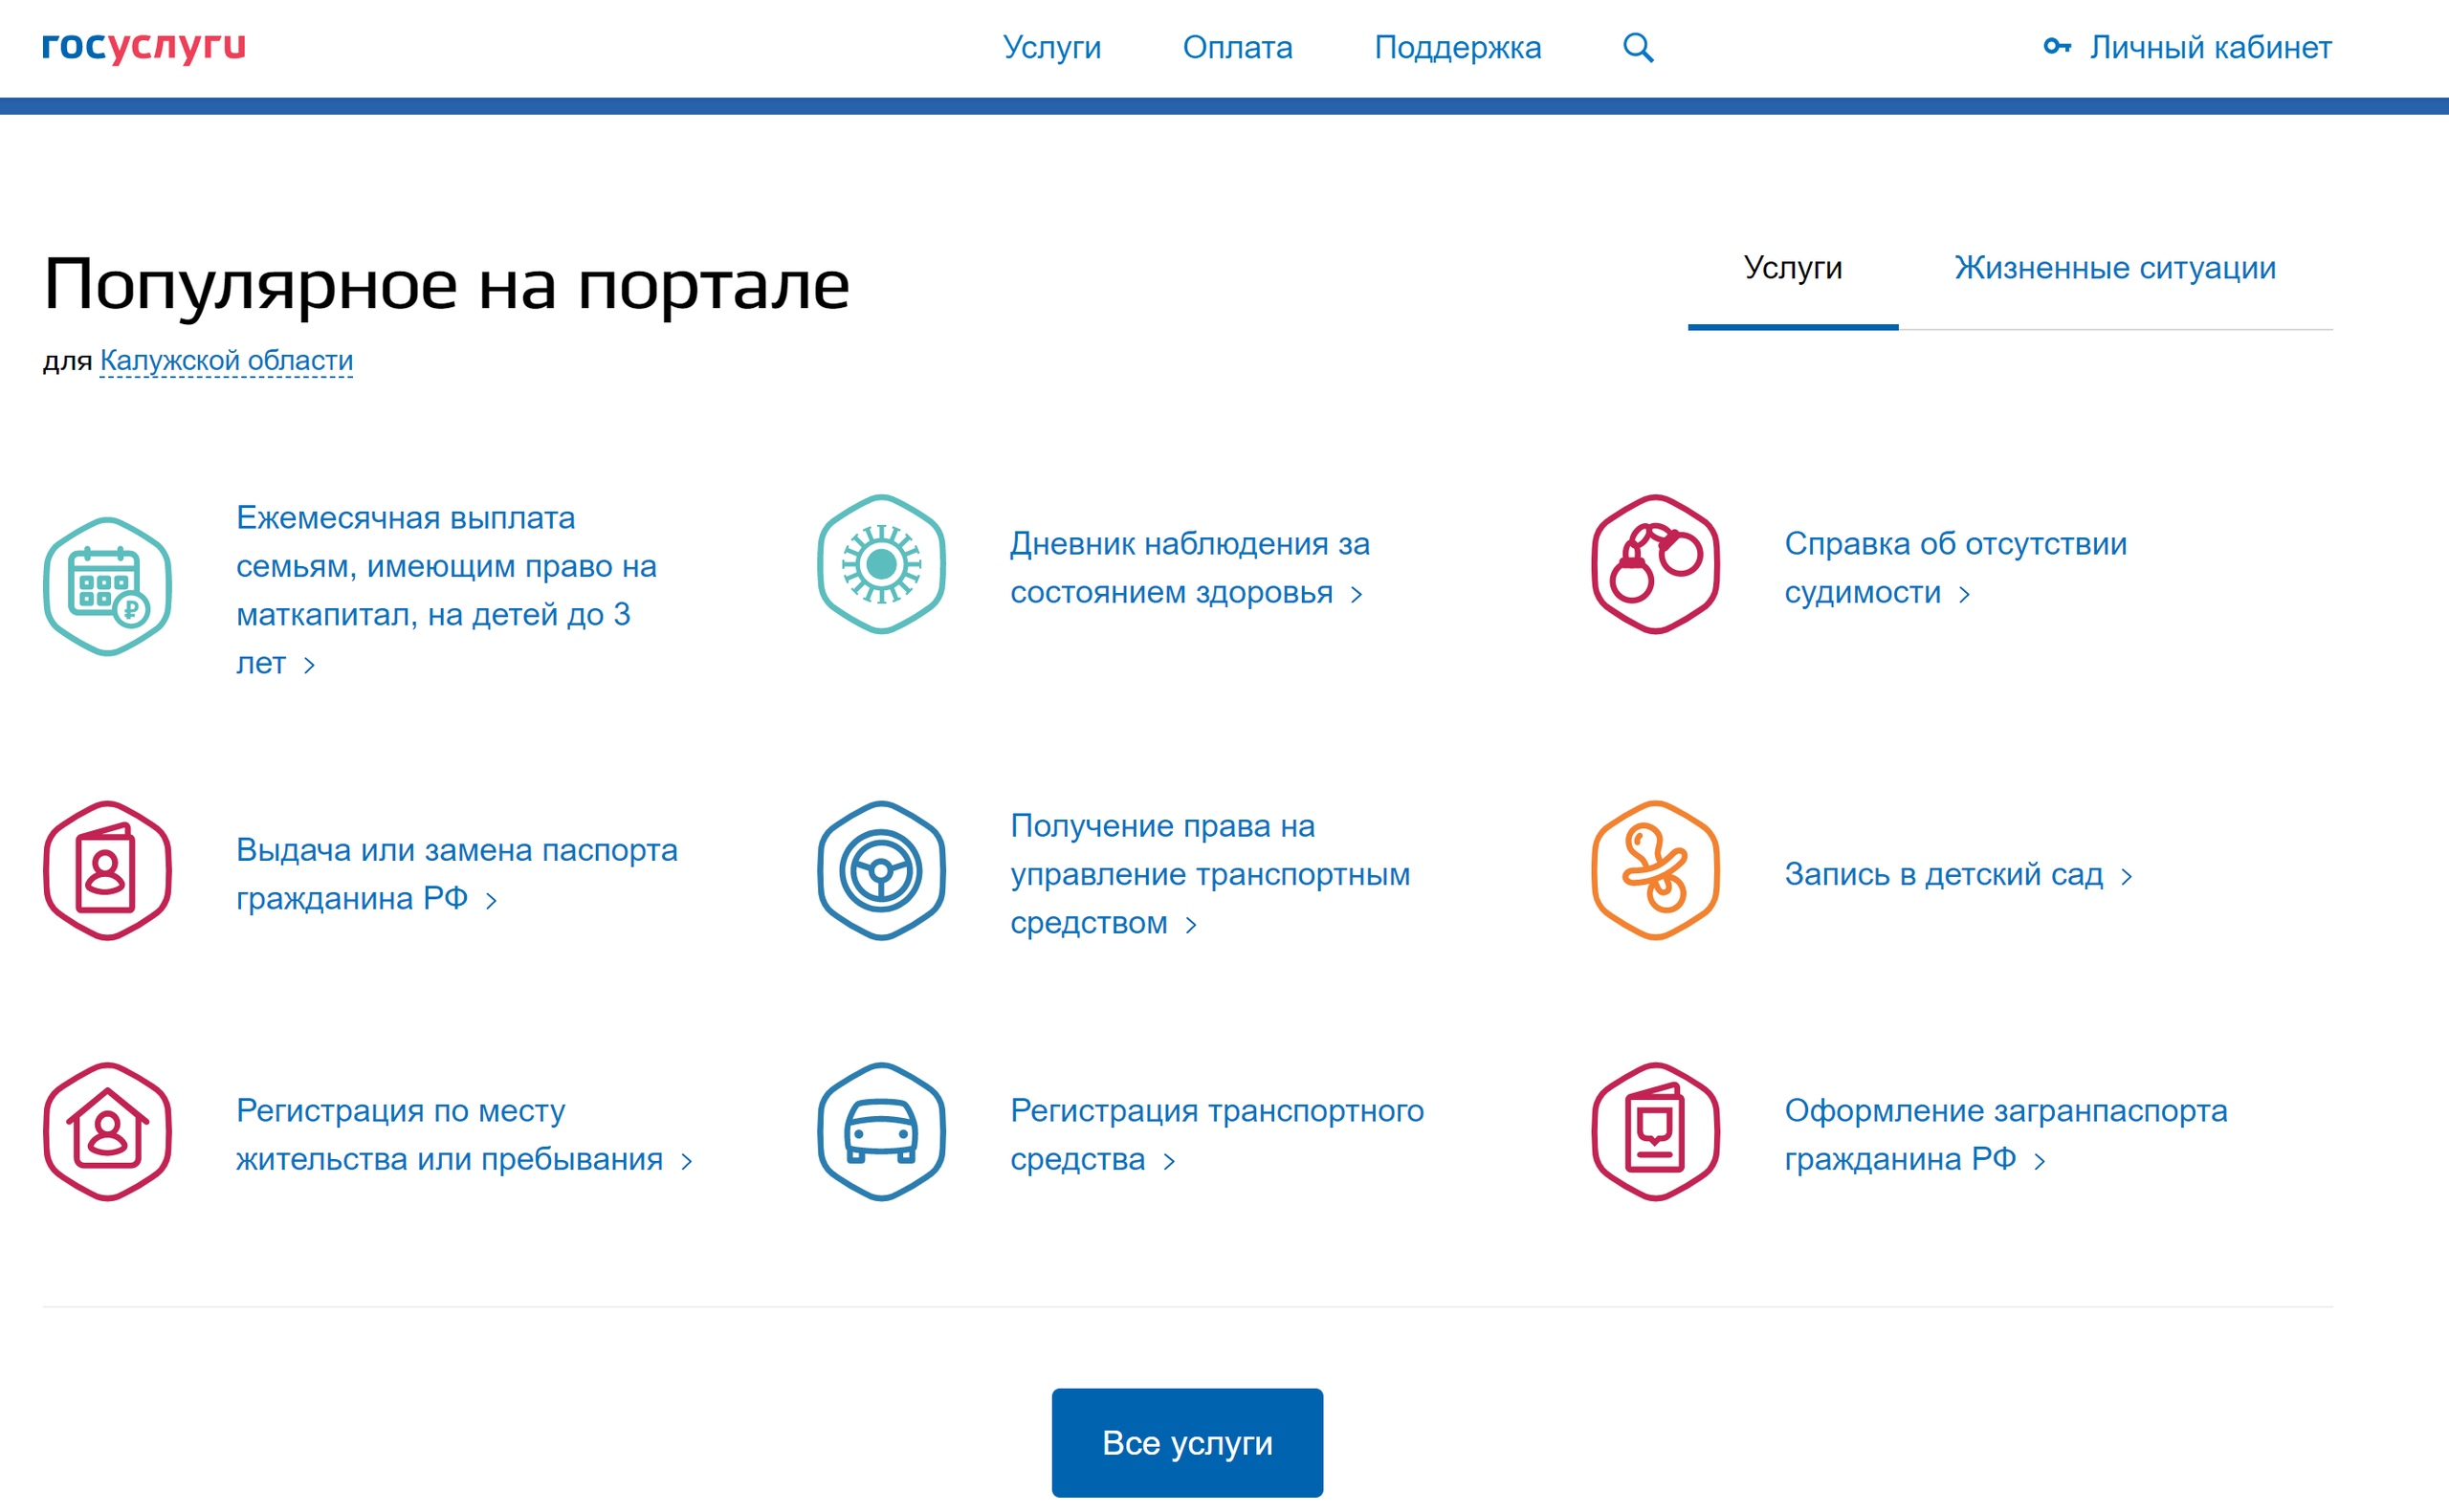Open region selector Калужской области
The image size is (2449, 1512).
point(226,360)
